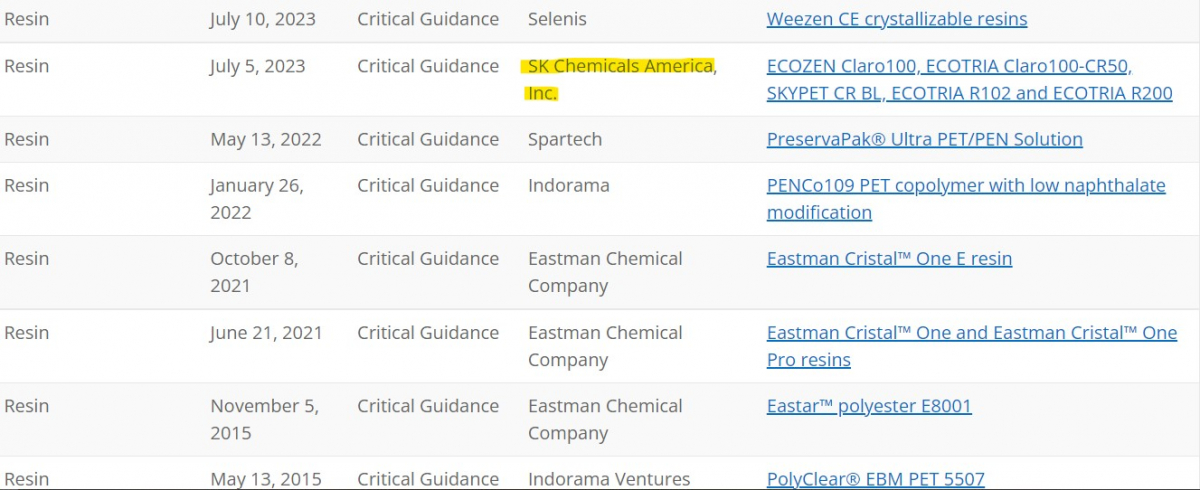Open the Weezen CE crystallizable resins link
This screenshot has height=490, width=1200.
point(896,19)
